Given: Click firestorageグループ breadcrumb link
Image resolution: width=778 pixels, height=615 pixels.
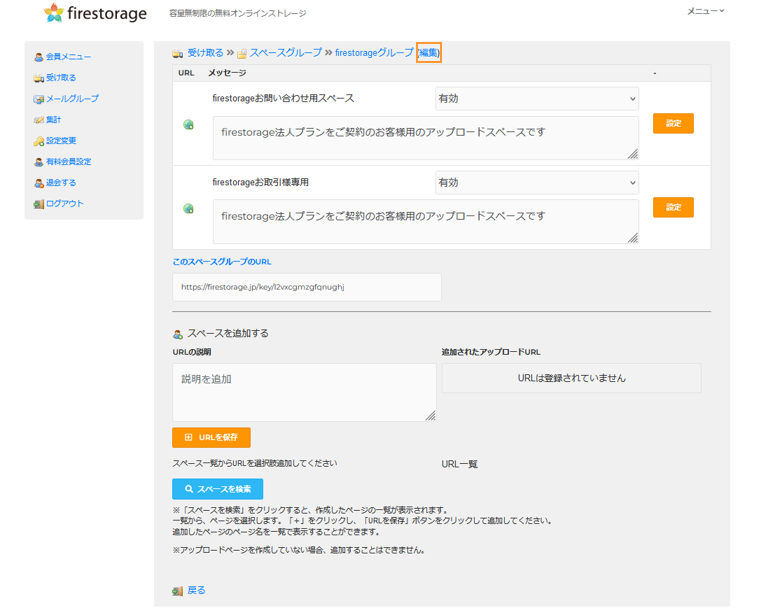Looking at the screenshot, I should [x=374, y=53].
